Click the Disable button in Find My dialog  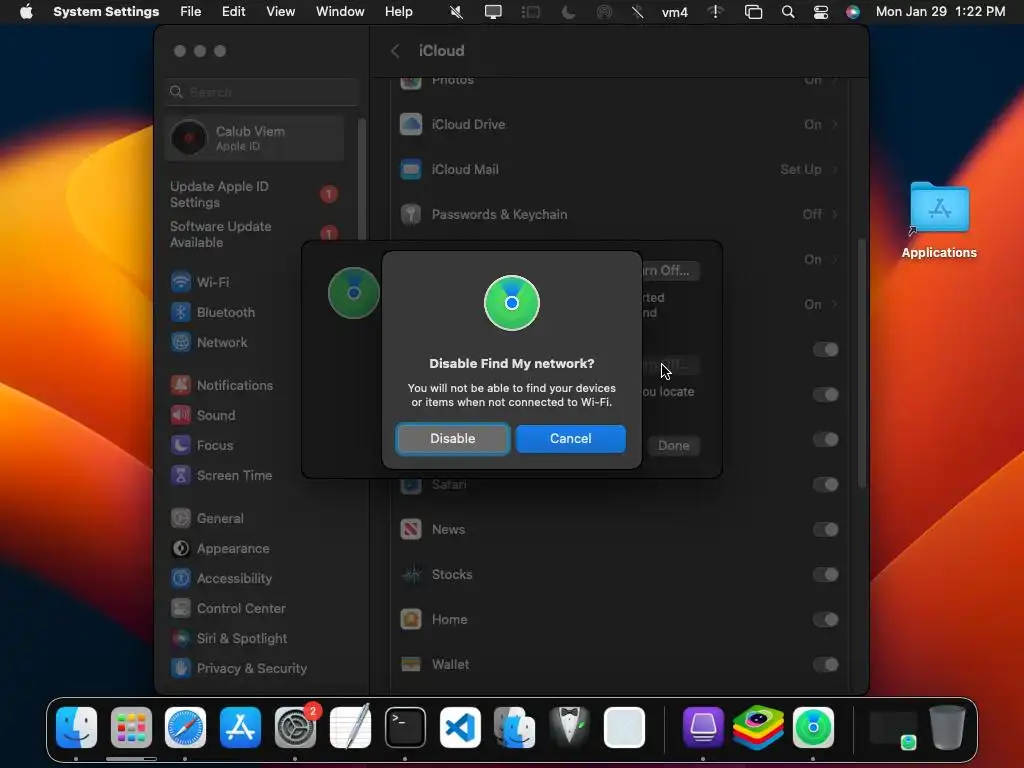click(453, 438)
